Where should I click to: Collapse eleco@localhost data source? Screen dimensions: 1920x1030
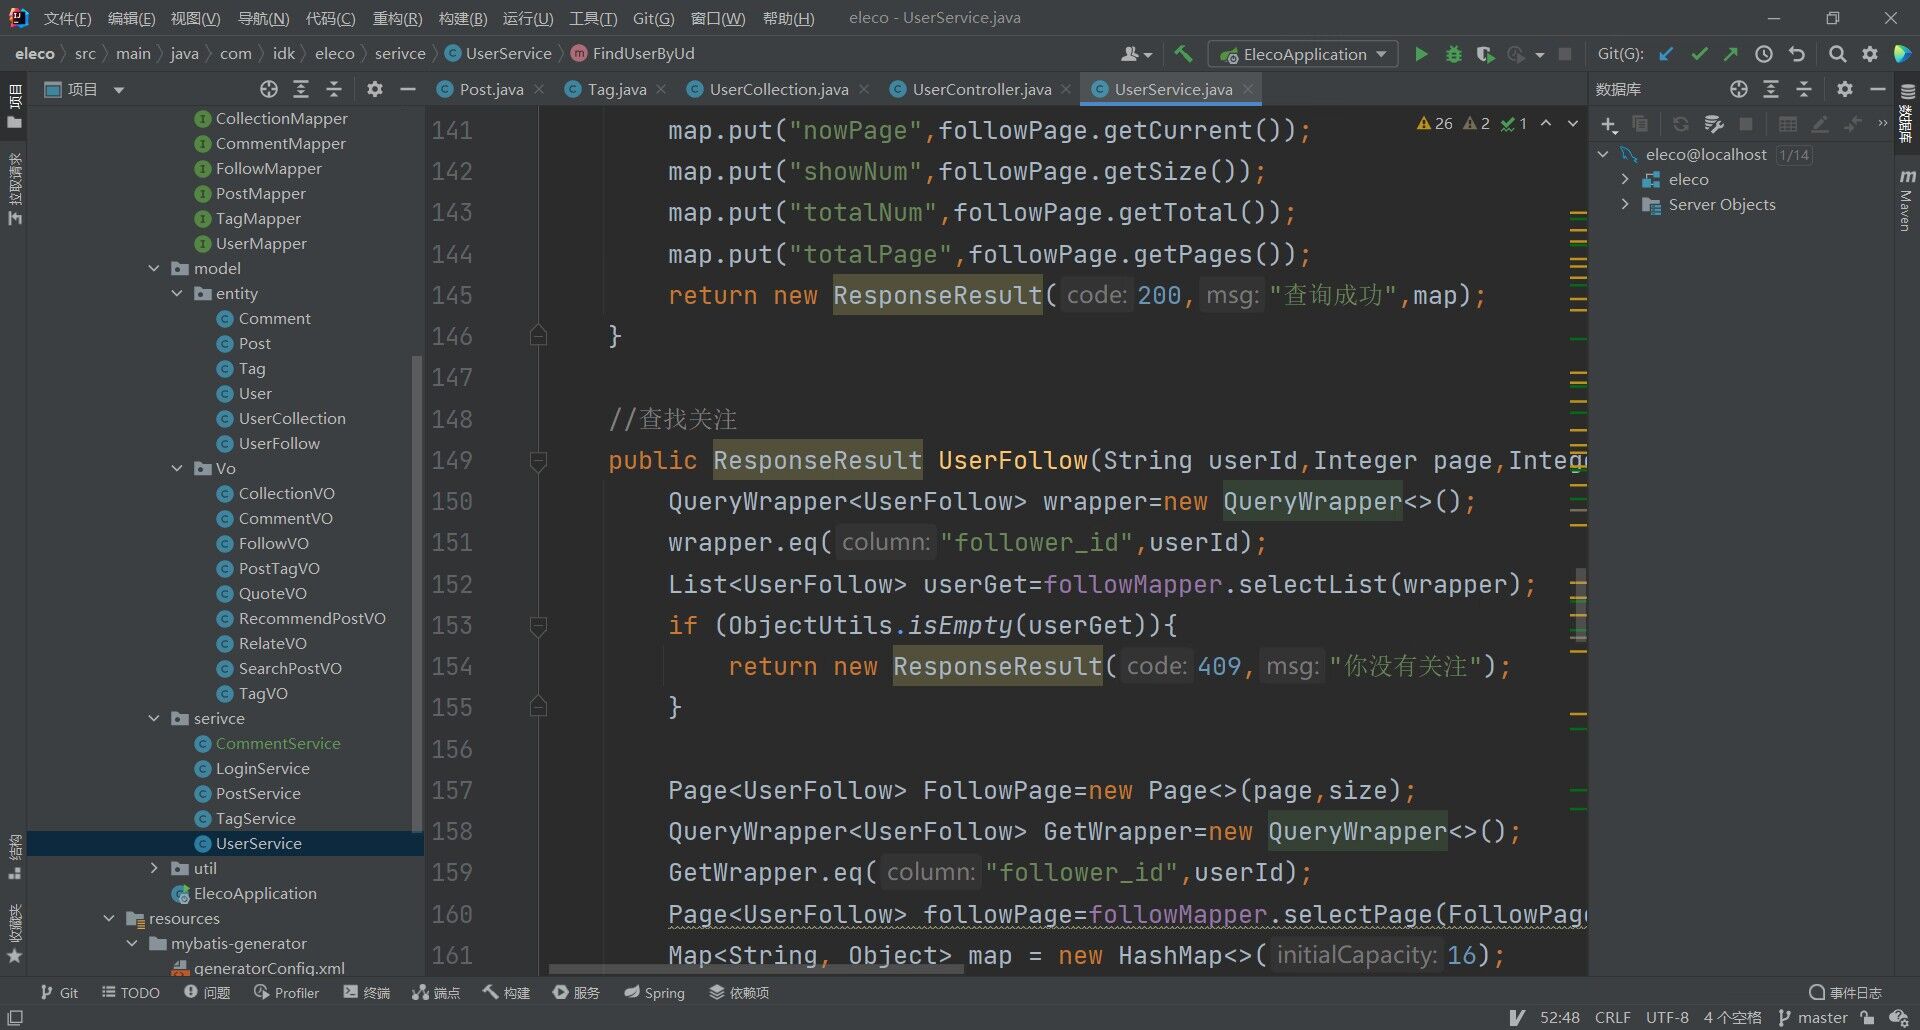click(1603, 154)
